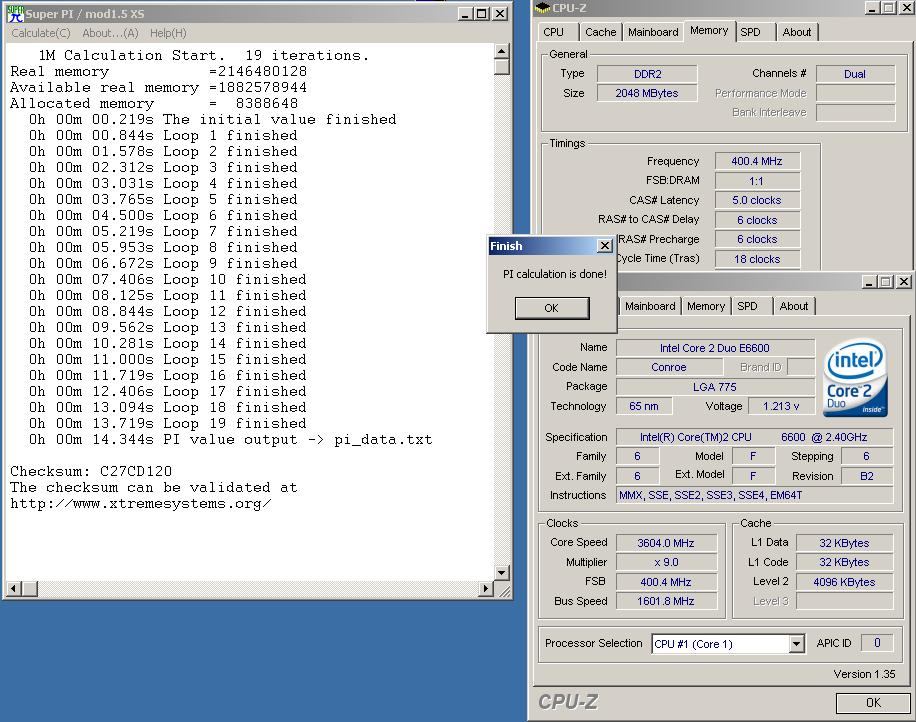Click the Technology value 65 nm

(644, 406)
